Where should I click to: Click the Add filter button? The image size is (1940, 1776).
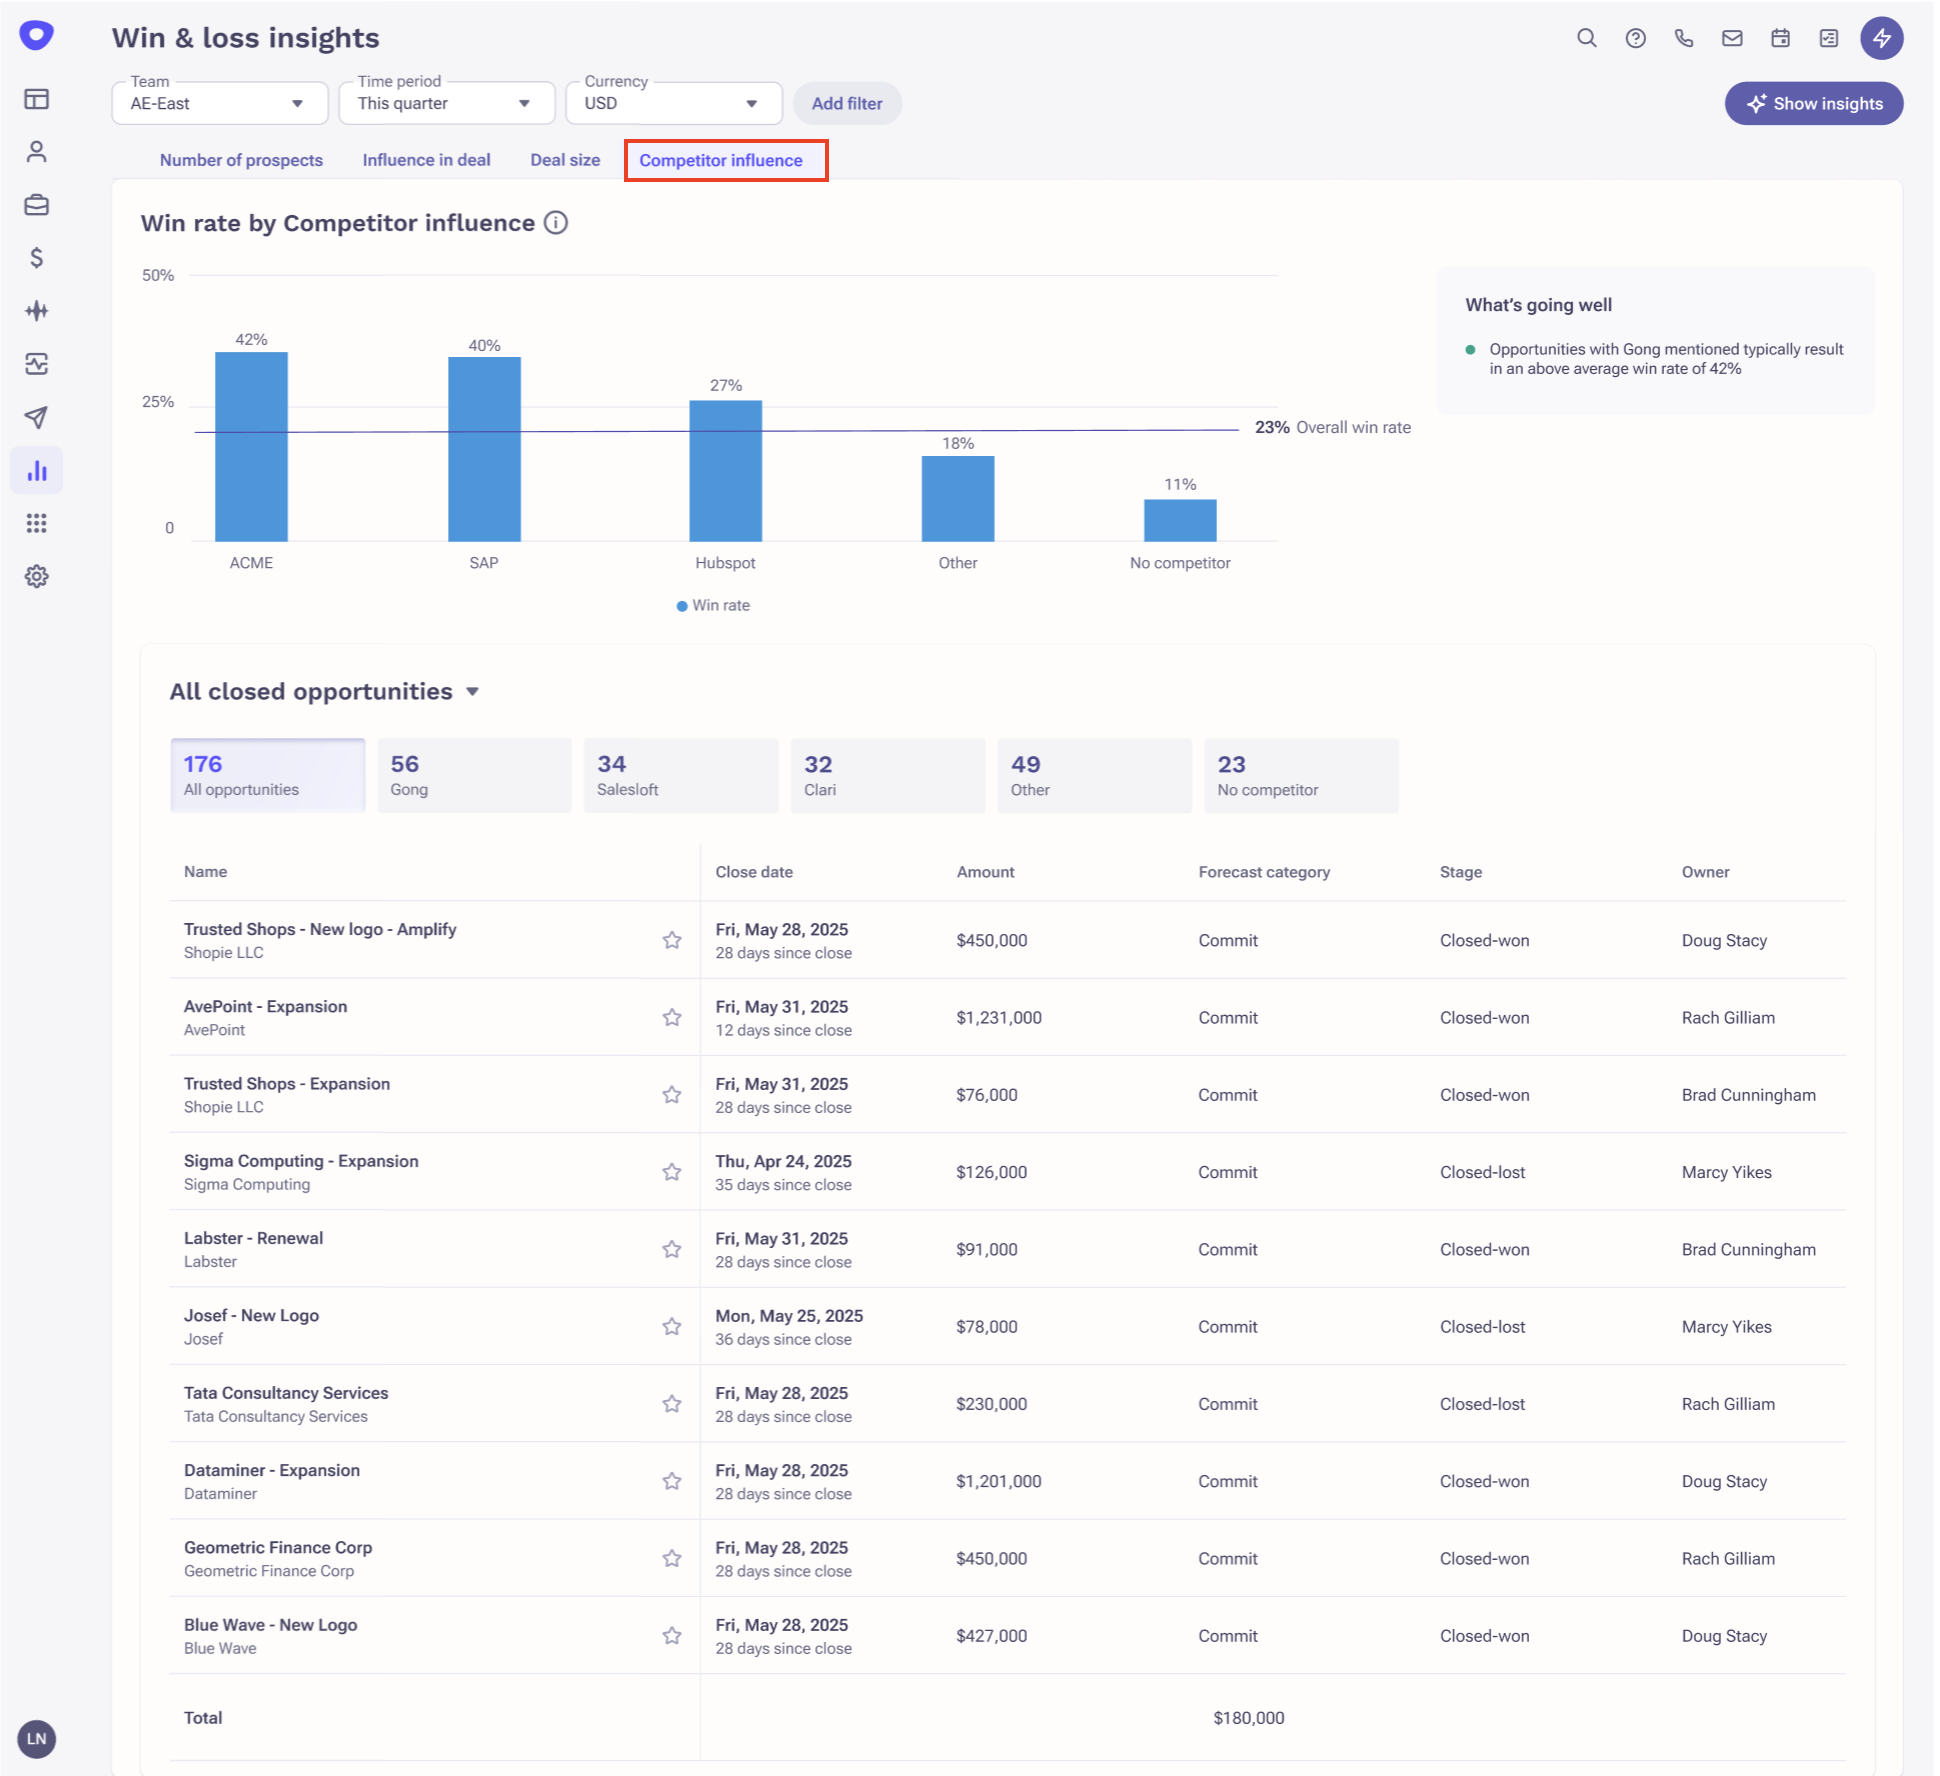click(x=846, y=103)
